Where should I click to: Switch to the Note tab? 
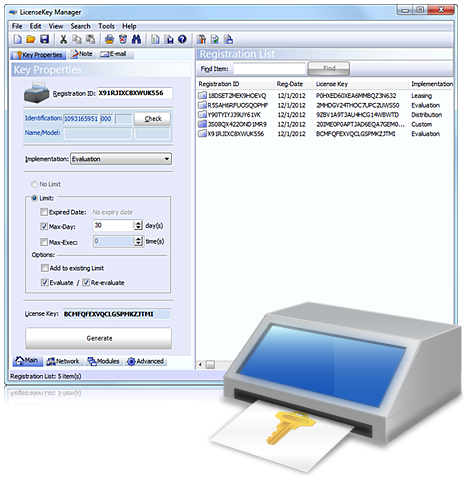(x=82, y=54)
